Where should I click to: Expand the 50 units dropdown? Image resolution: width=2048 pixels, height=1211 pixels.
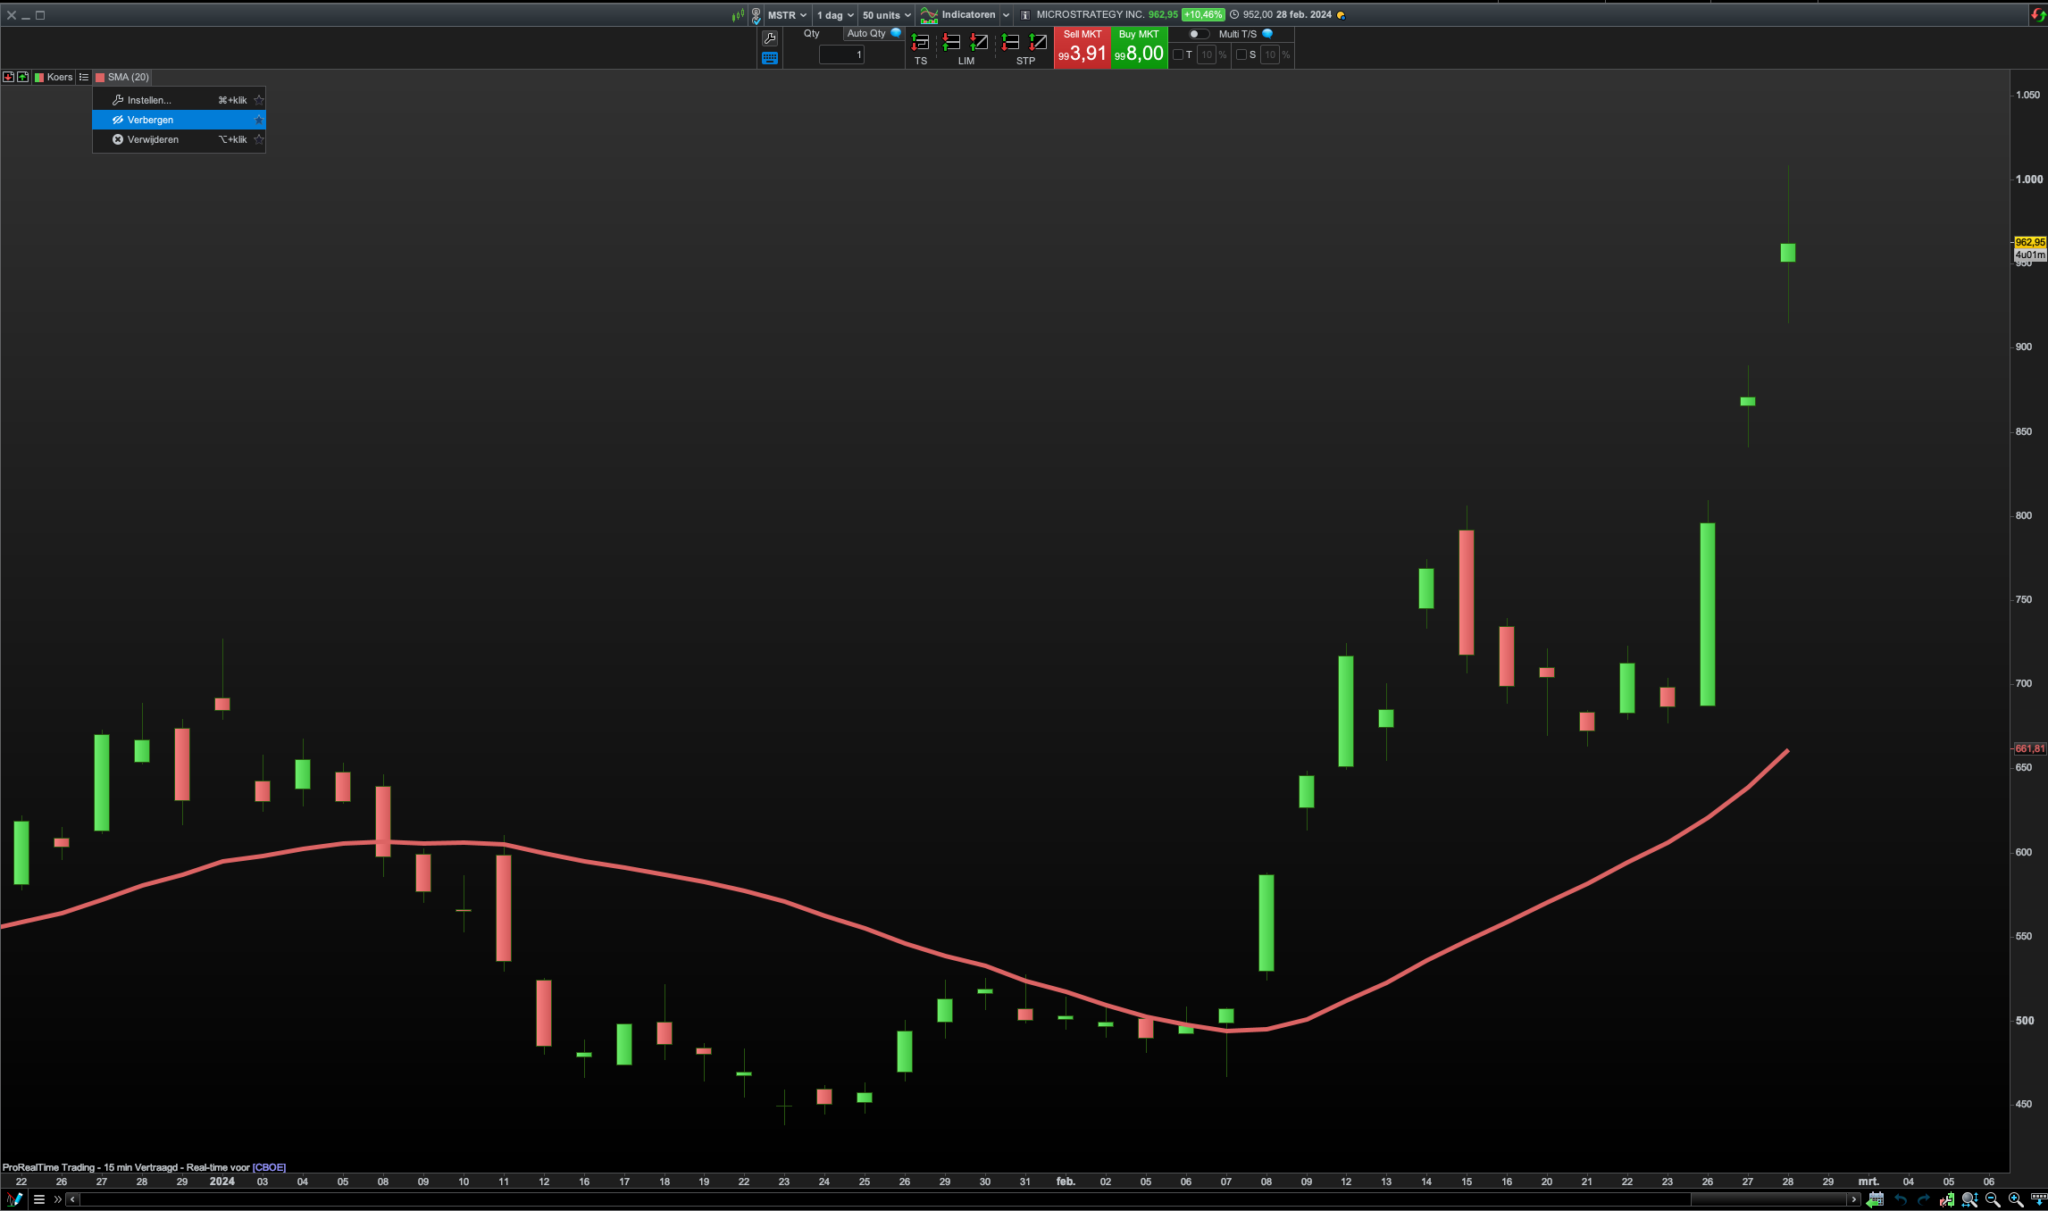point(886,15)
